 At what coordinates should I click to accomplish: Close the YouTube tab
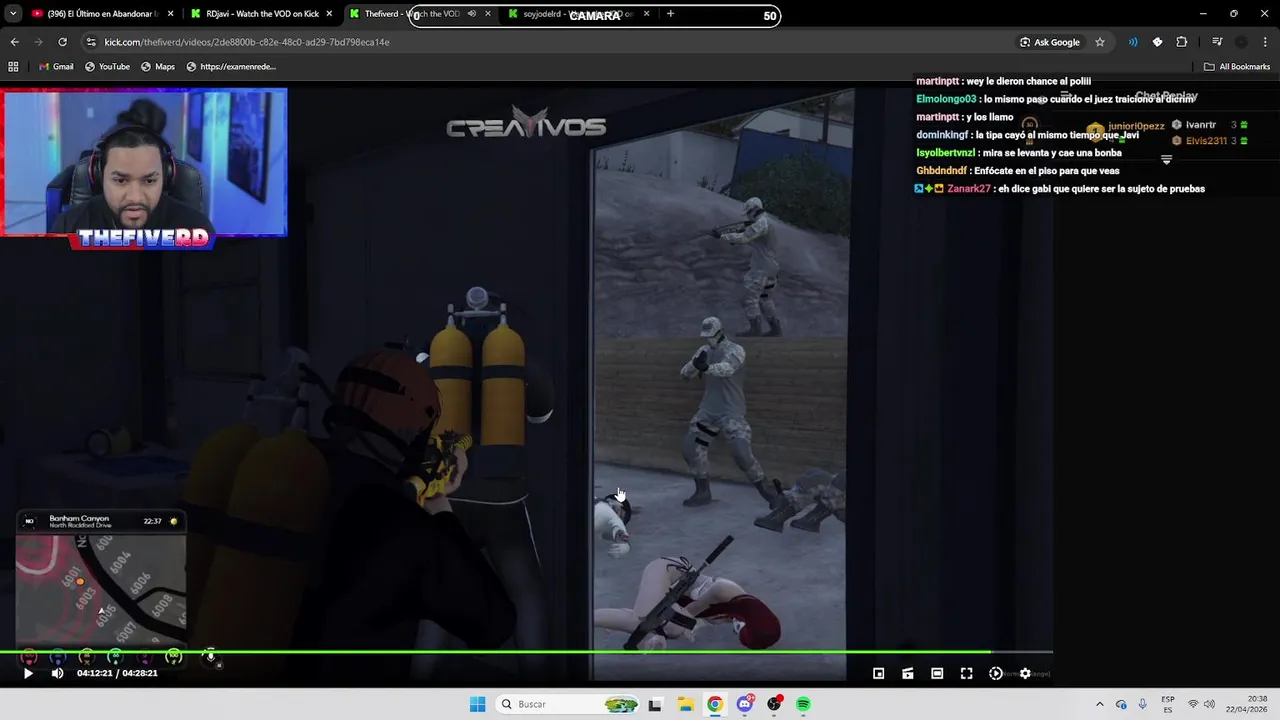pyautogui.click(x=171, y=14)
